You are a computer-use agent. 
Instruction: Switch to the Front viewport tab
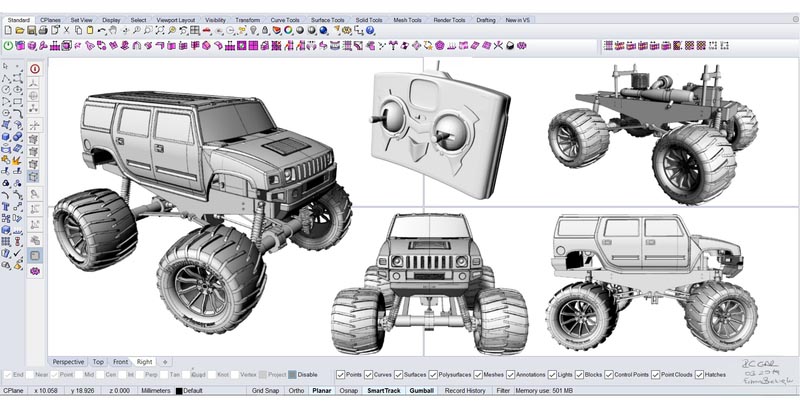click(120, 362)
